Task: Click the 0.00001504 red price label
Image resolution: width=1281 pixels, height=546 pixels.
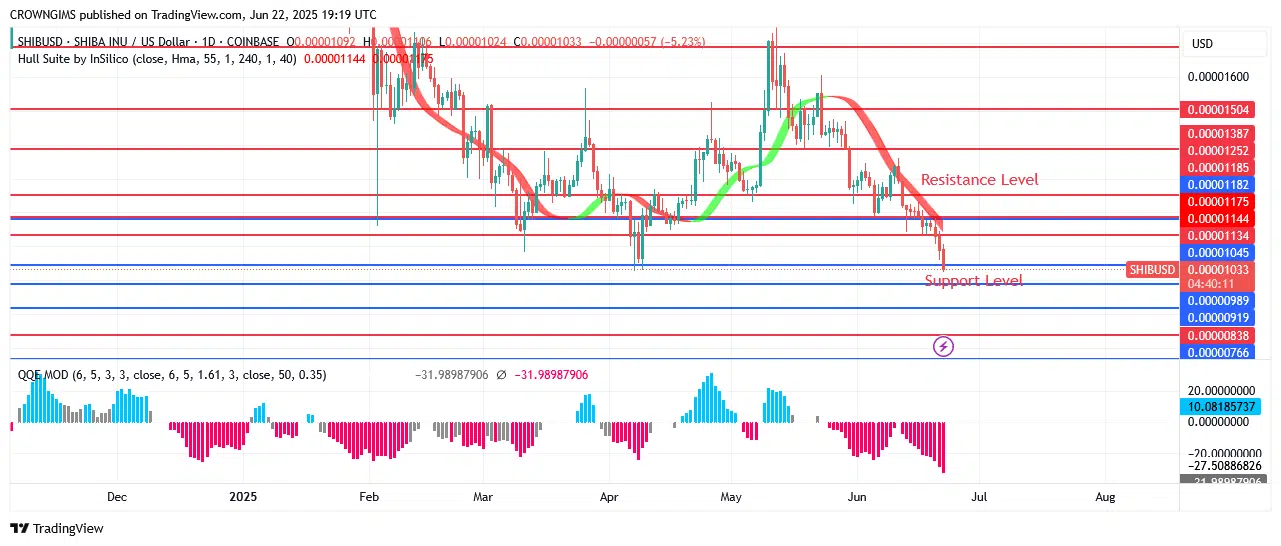Action: point(1217,110)
